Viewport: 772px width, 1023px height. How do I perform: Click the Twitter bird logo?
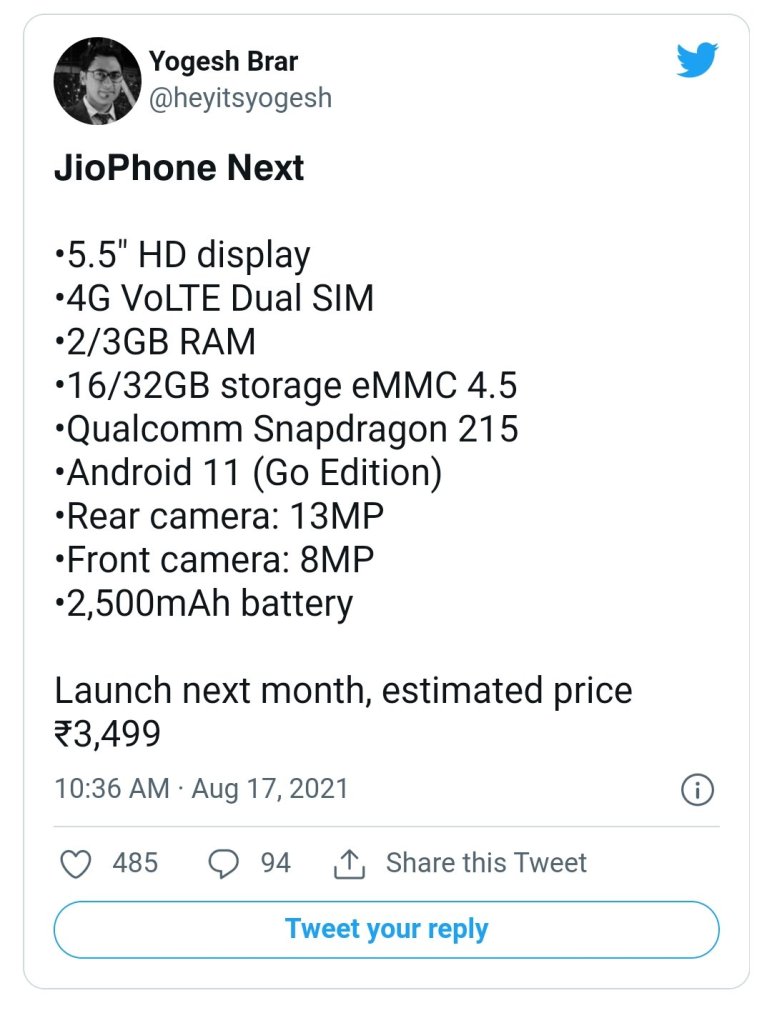(696, 62)
